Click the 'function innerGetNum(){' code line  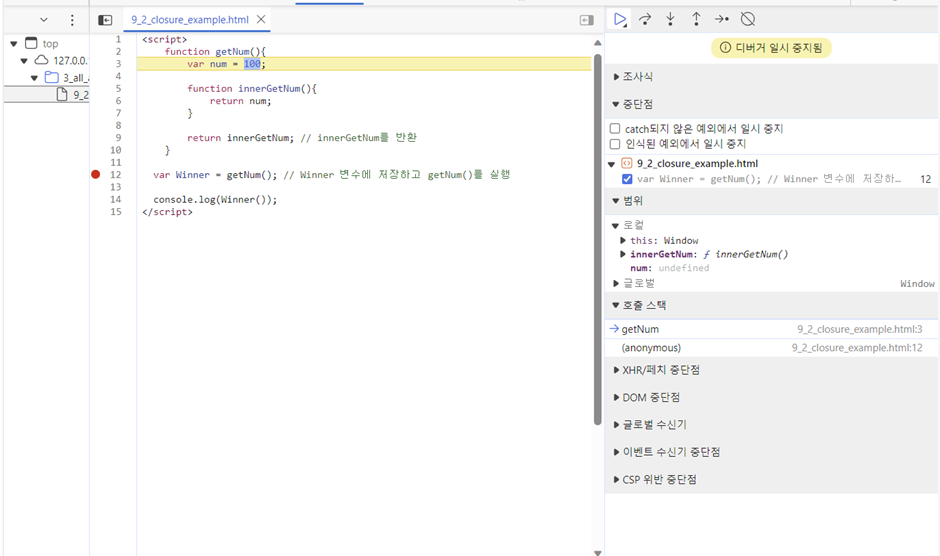pyautogui.click(x=252, y=88)
